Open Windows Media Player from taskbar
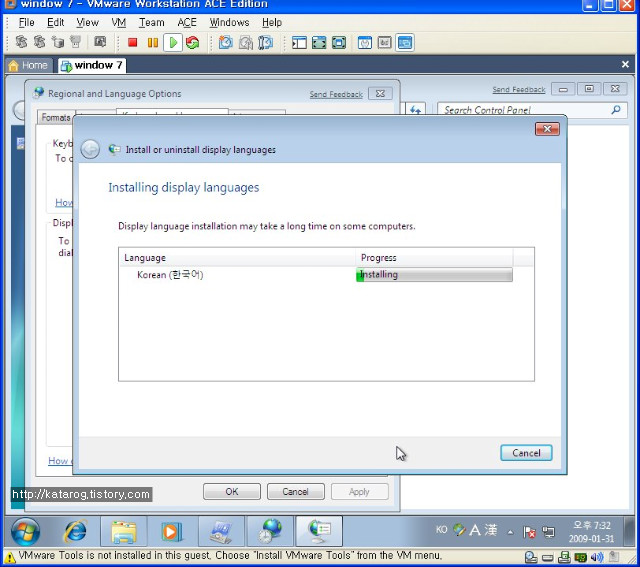Screen dimensions: 640x567 pos(172,531)
